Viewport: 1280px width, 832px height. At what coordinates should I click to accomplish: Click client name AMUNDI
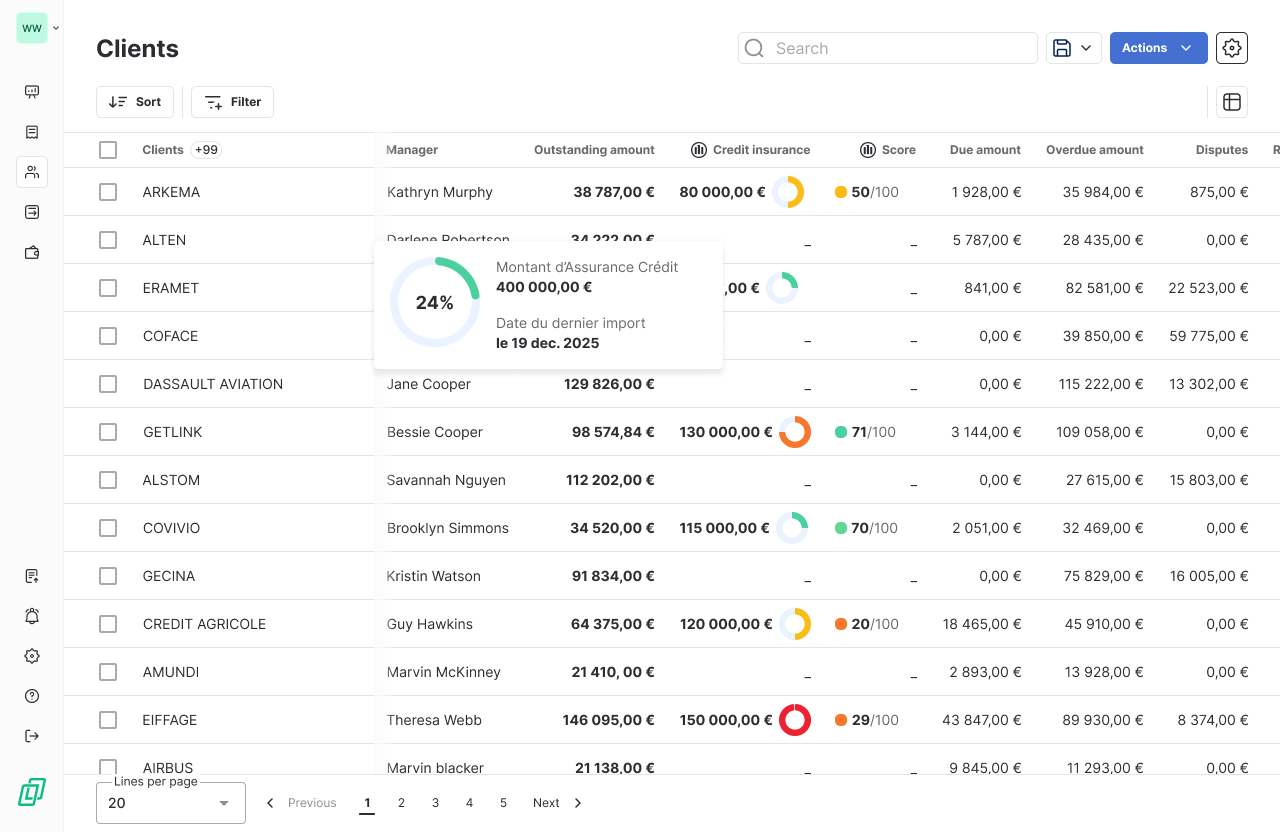pos(171,672)
